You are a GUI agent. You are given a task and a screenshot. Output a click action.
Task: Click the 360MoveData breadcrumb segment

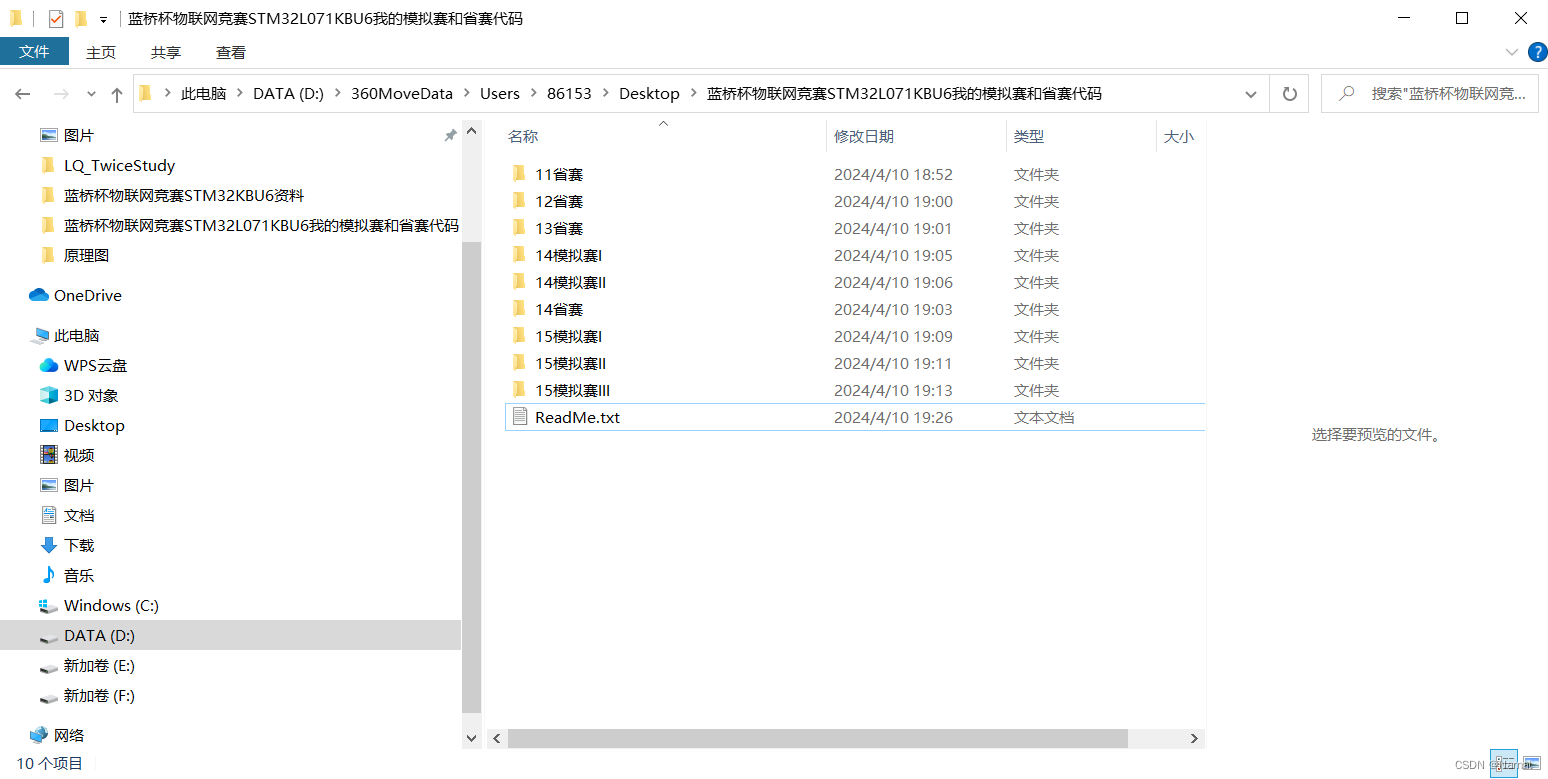click(401, 94)
